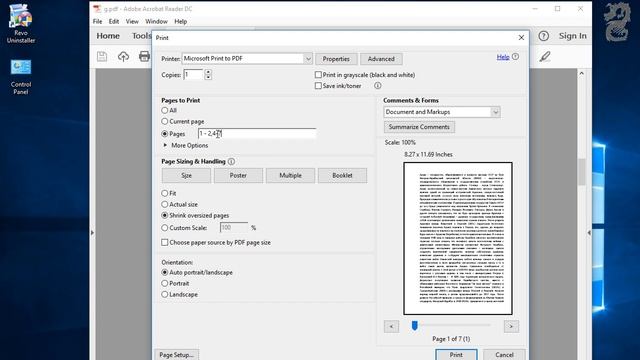Switch to the Home tab
Image resolution: width=640 pixels, height=360 pixels.
pos(108,36)
